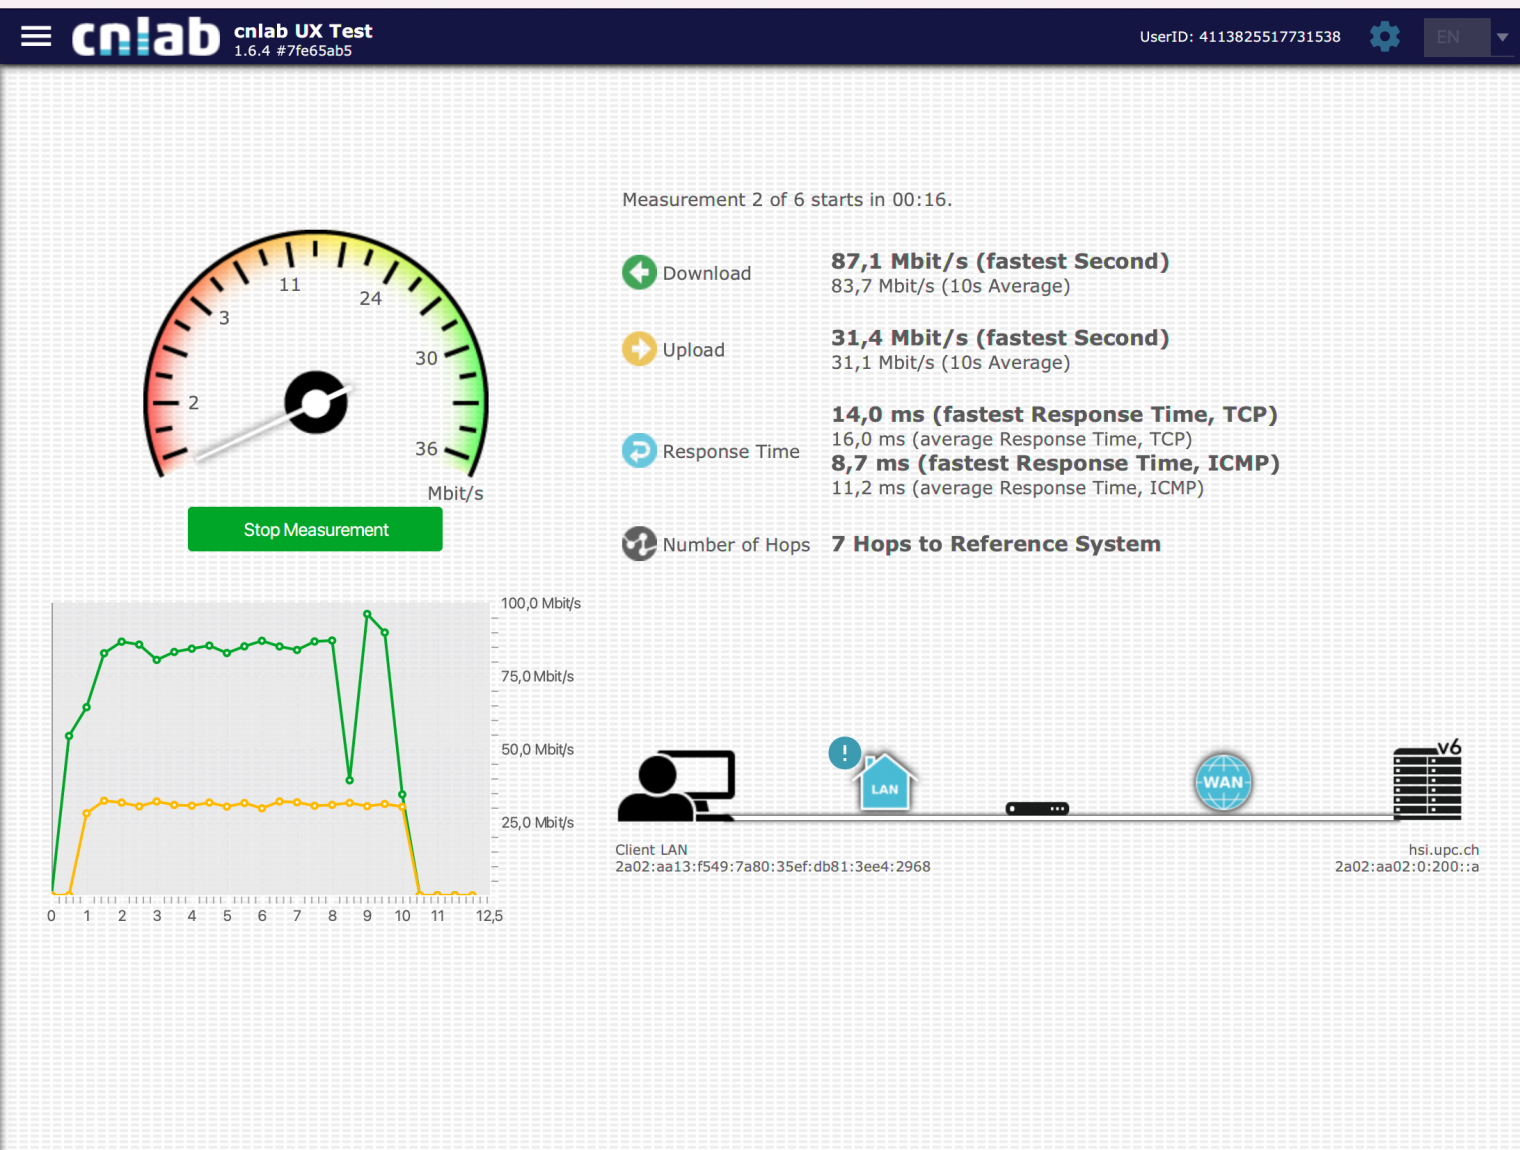The width and height of the screenshot is (1520, 1150).
Task: Click the LAN house icon
Action: click(x=885, y=782)
